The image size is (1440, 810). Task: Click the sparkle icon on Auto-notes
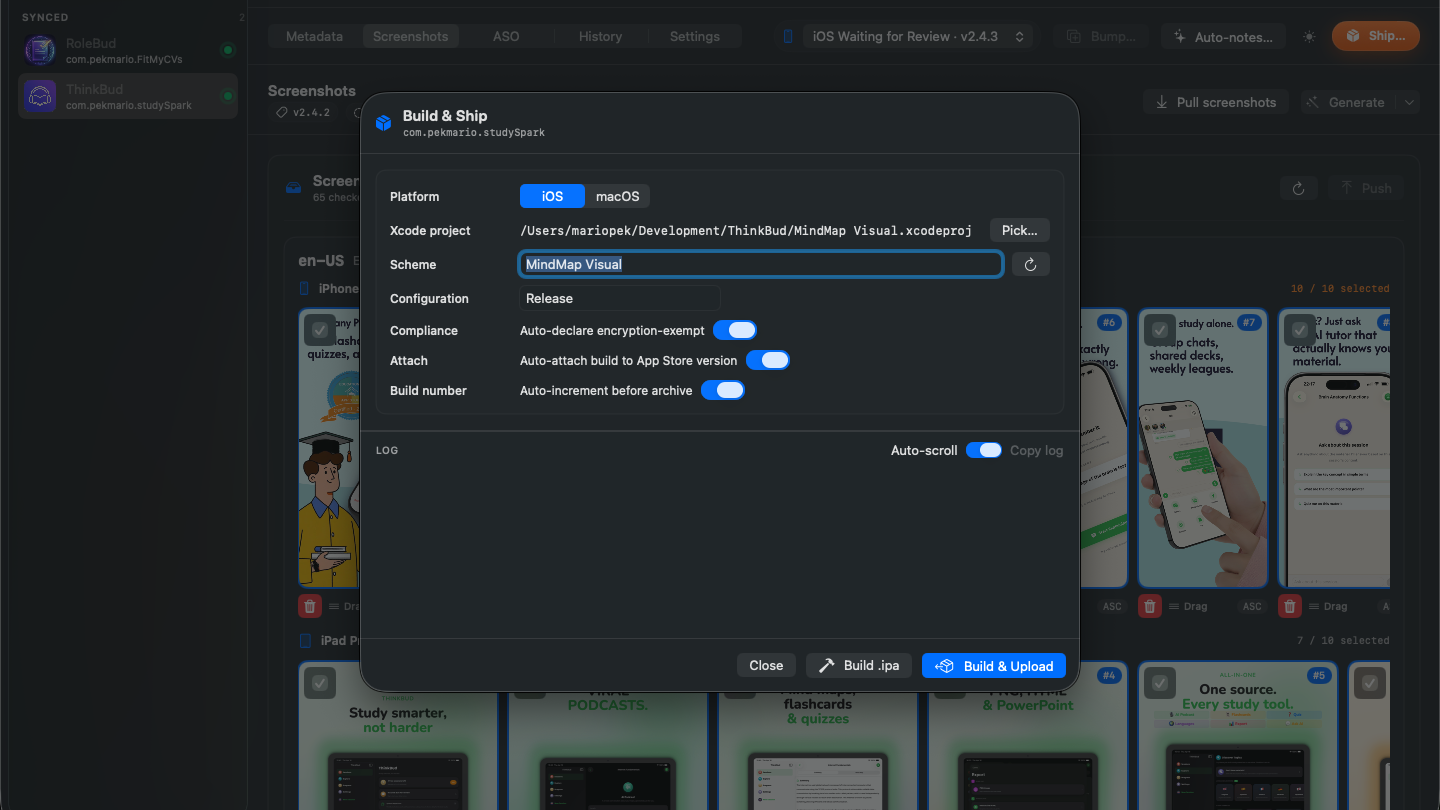(1181, 37)
